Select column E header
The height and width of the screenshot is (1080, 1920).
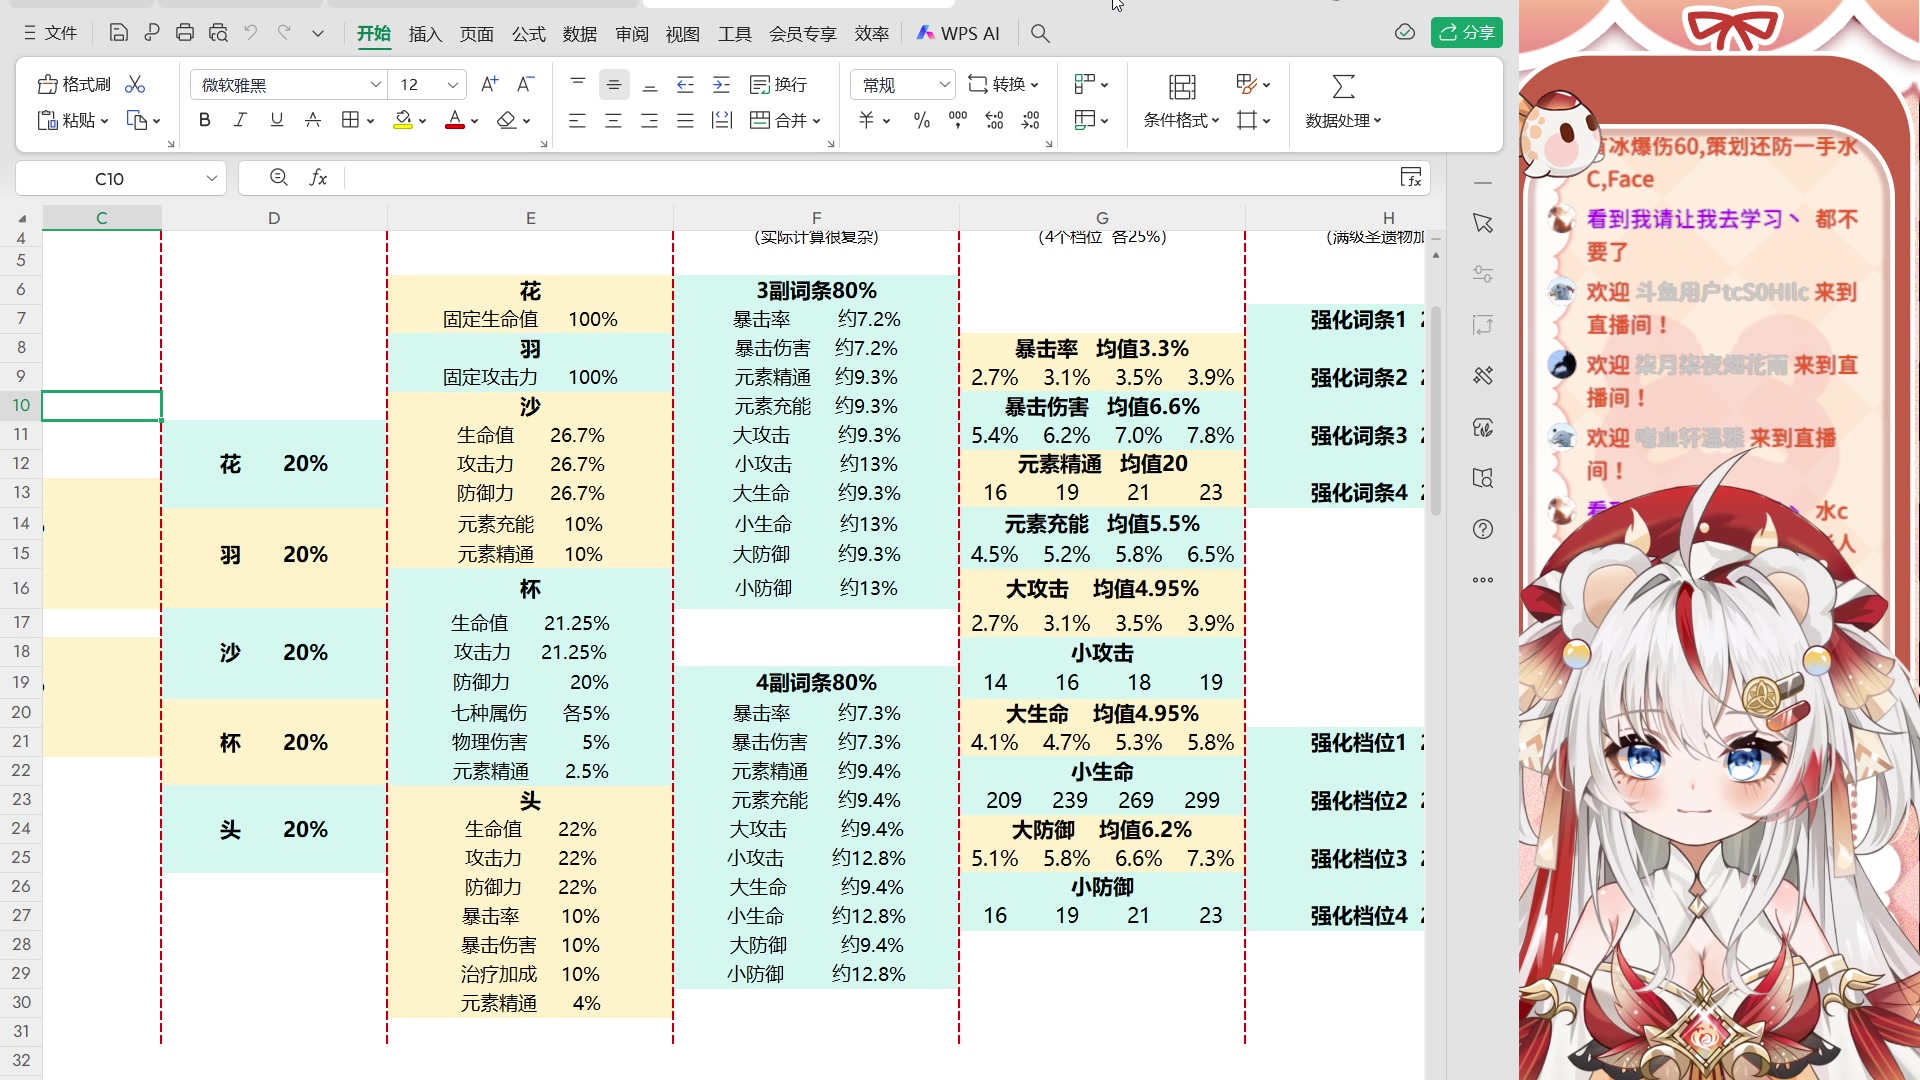click(530, 218)
